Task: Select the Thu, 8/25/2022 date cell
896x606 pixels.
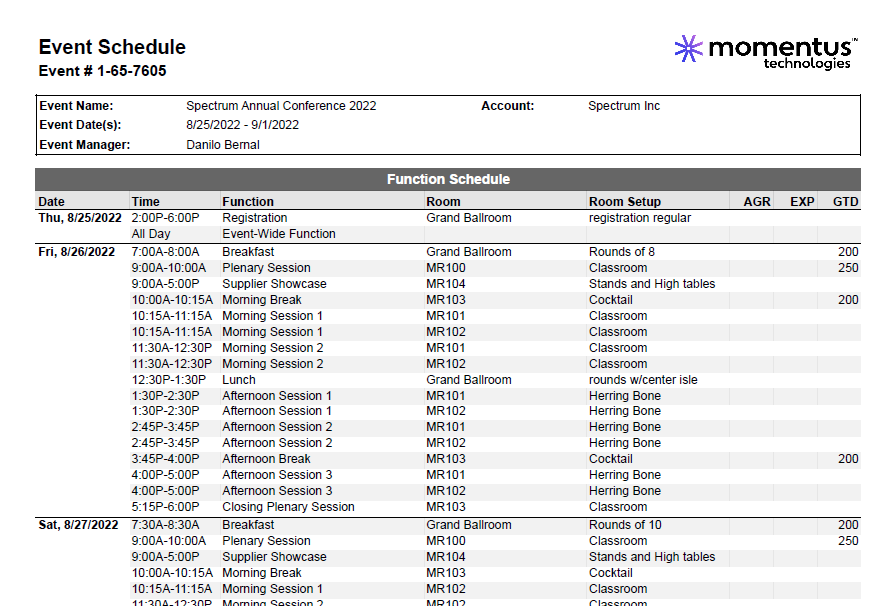Action: coord(80,218)
